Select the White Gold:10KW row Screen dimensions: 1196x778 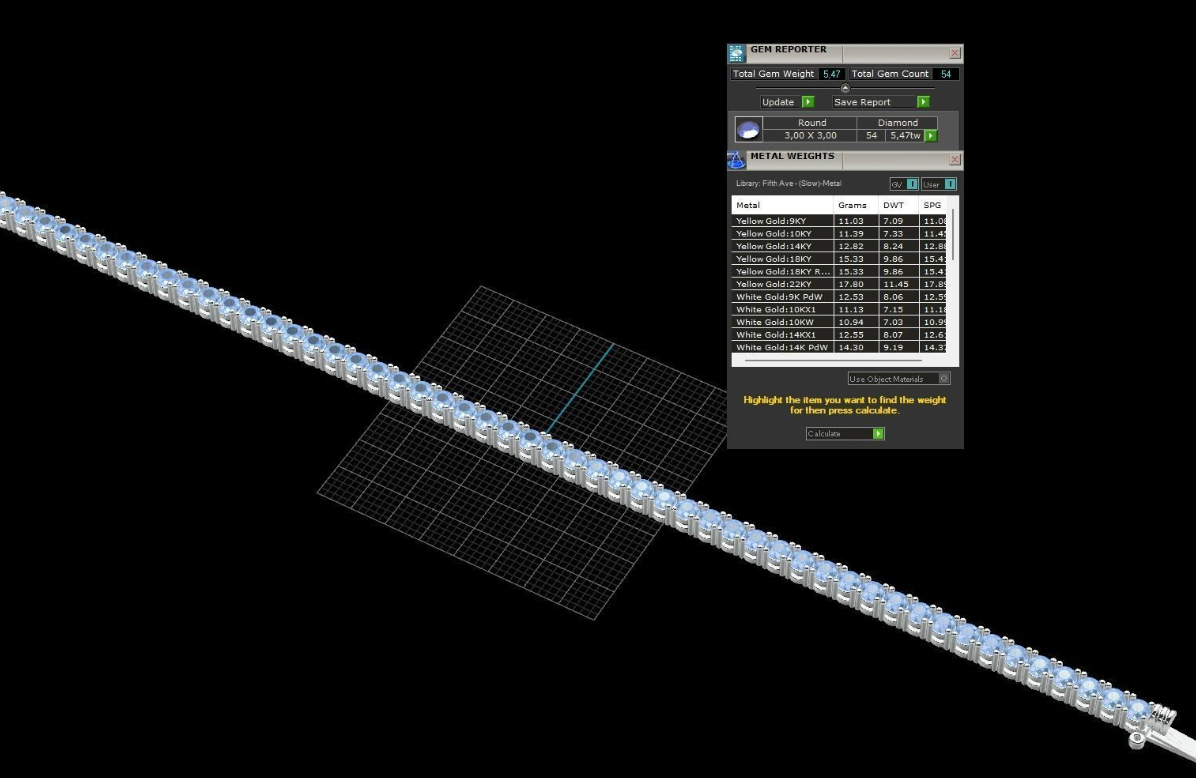783,322
